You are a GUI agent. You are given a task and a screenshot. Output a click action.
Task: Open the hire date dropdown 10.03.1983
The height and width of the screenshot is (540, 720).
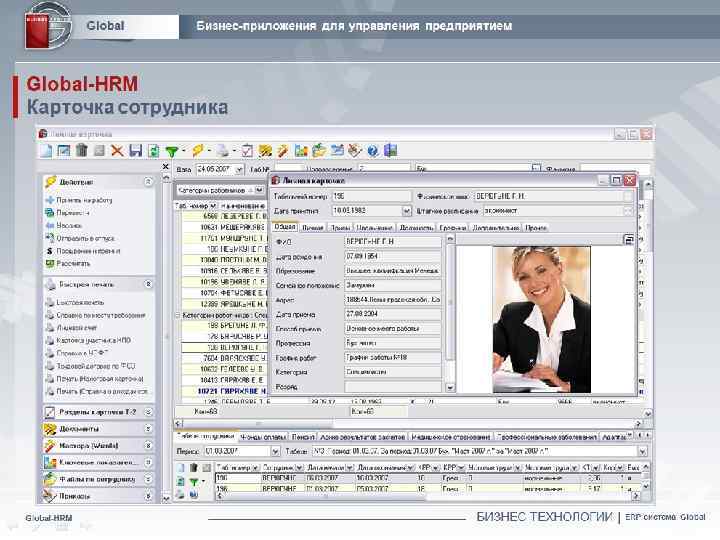pyautogui.click(x=406, y=211)
